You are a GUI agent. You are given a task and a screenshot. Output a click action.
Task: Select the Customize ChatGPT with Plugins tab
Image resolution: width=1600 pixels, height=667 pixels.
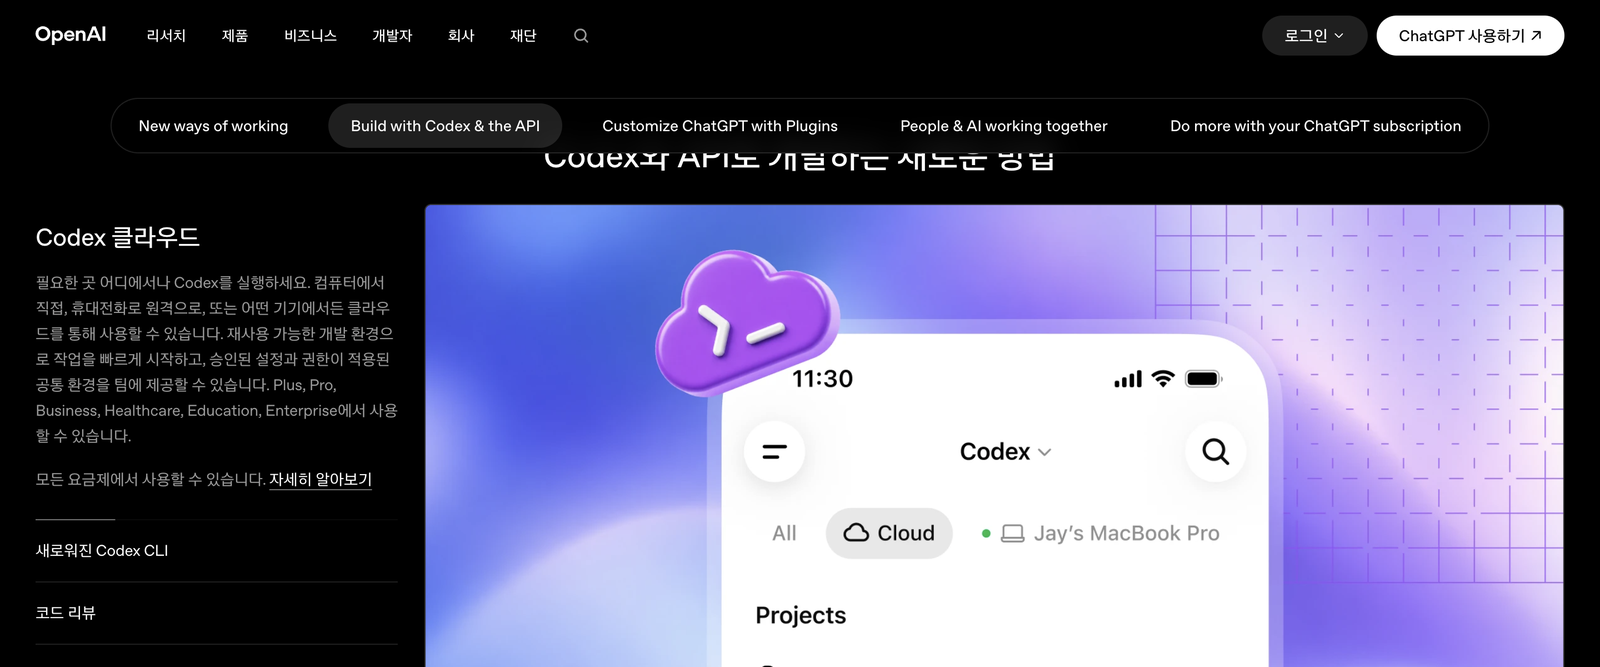point(720,126)
